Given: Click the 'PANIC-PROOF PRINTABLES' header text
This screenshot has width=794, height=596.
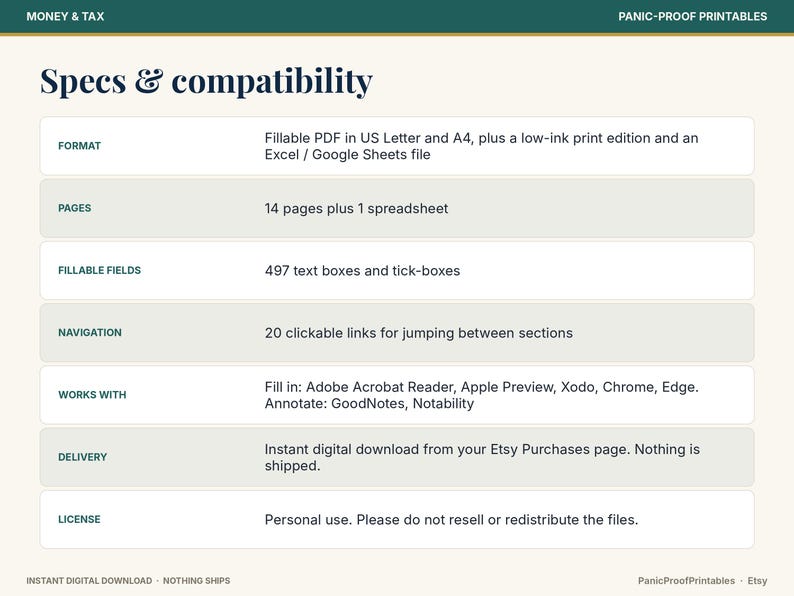Looking at the screenshot, I should coord(692,16).
